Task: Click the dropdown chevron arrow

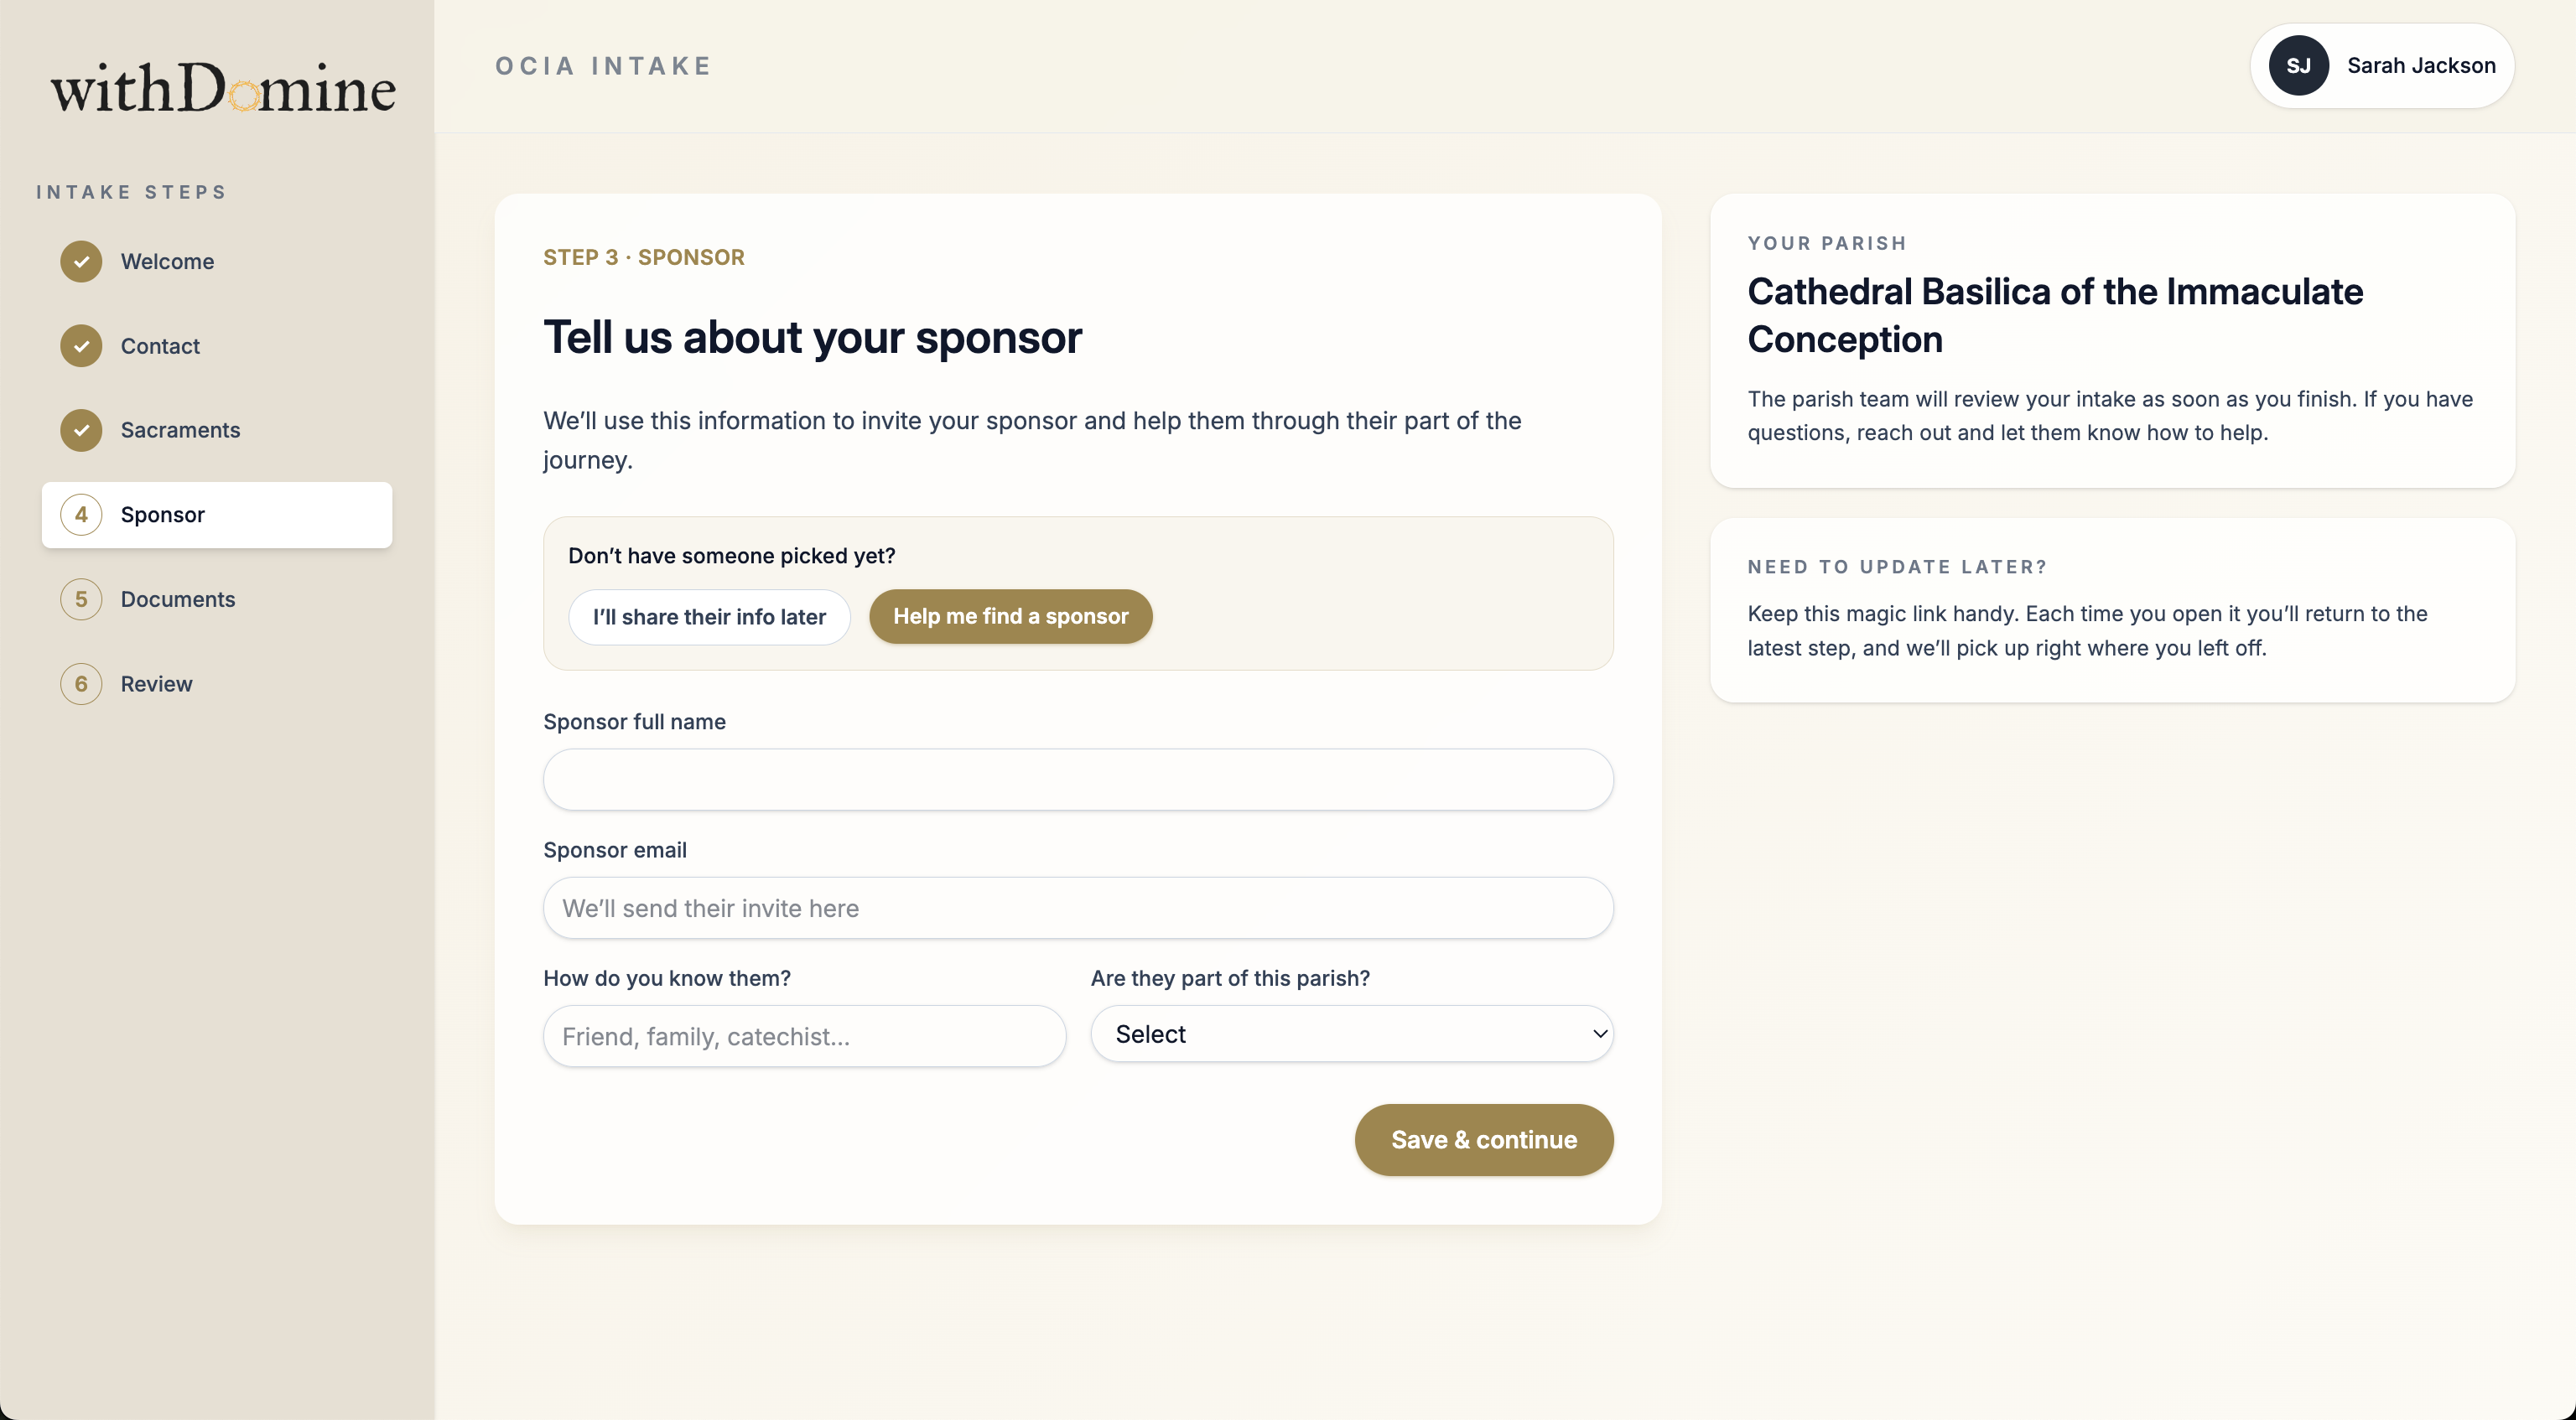Action: pos(1600,1034)
